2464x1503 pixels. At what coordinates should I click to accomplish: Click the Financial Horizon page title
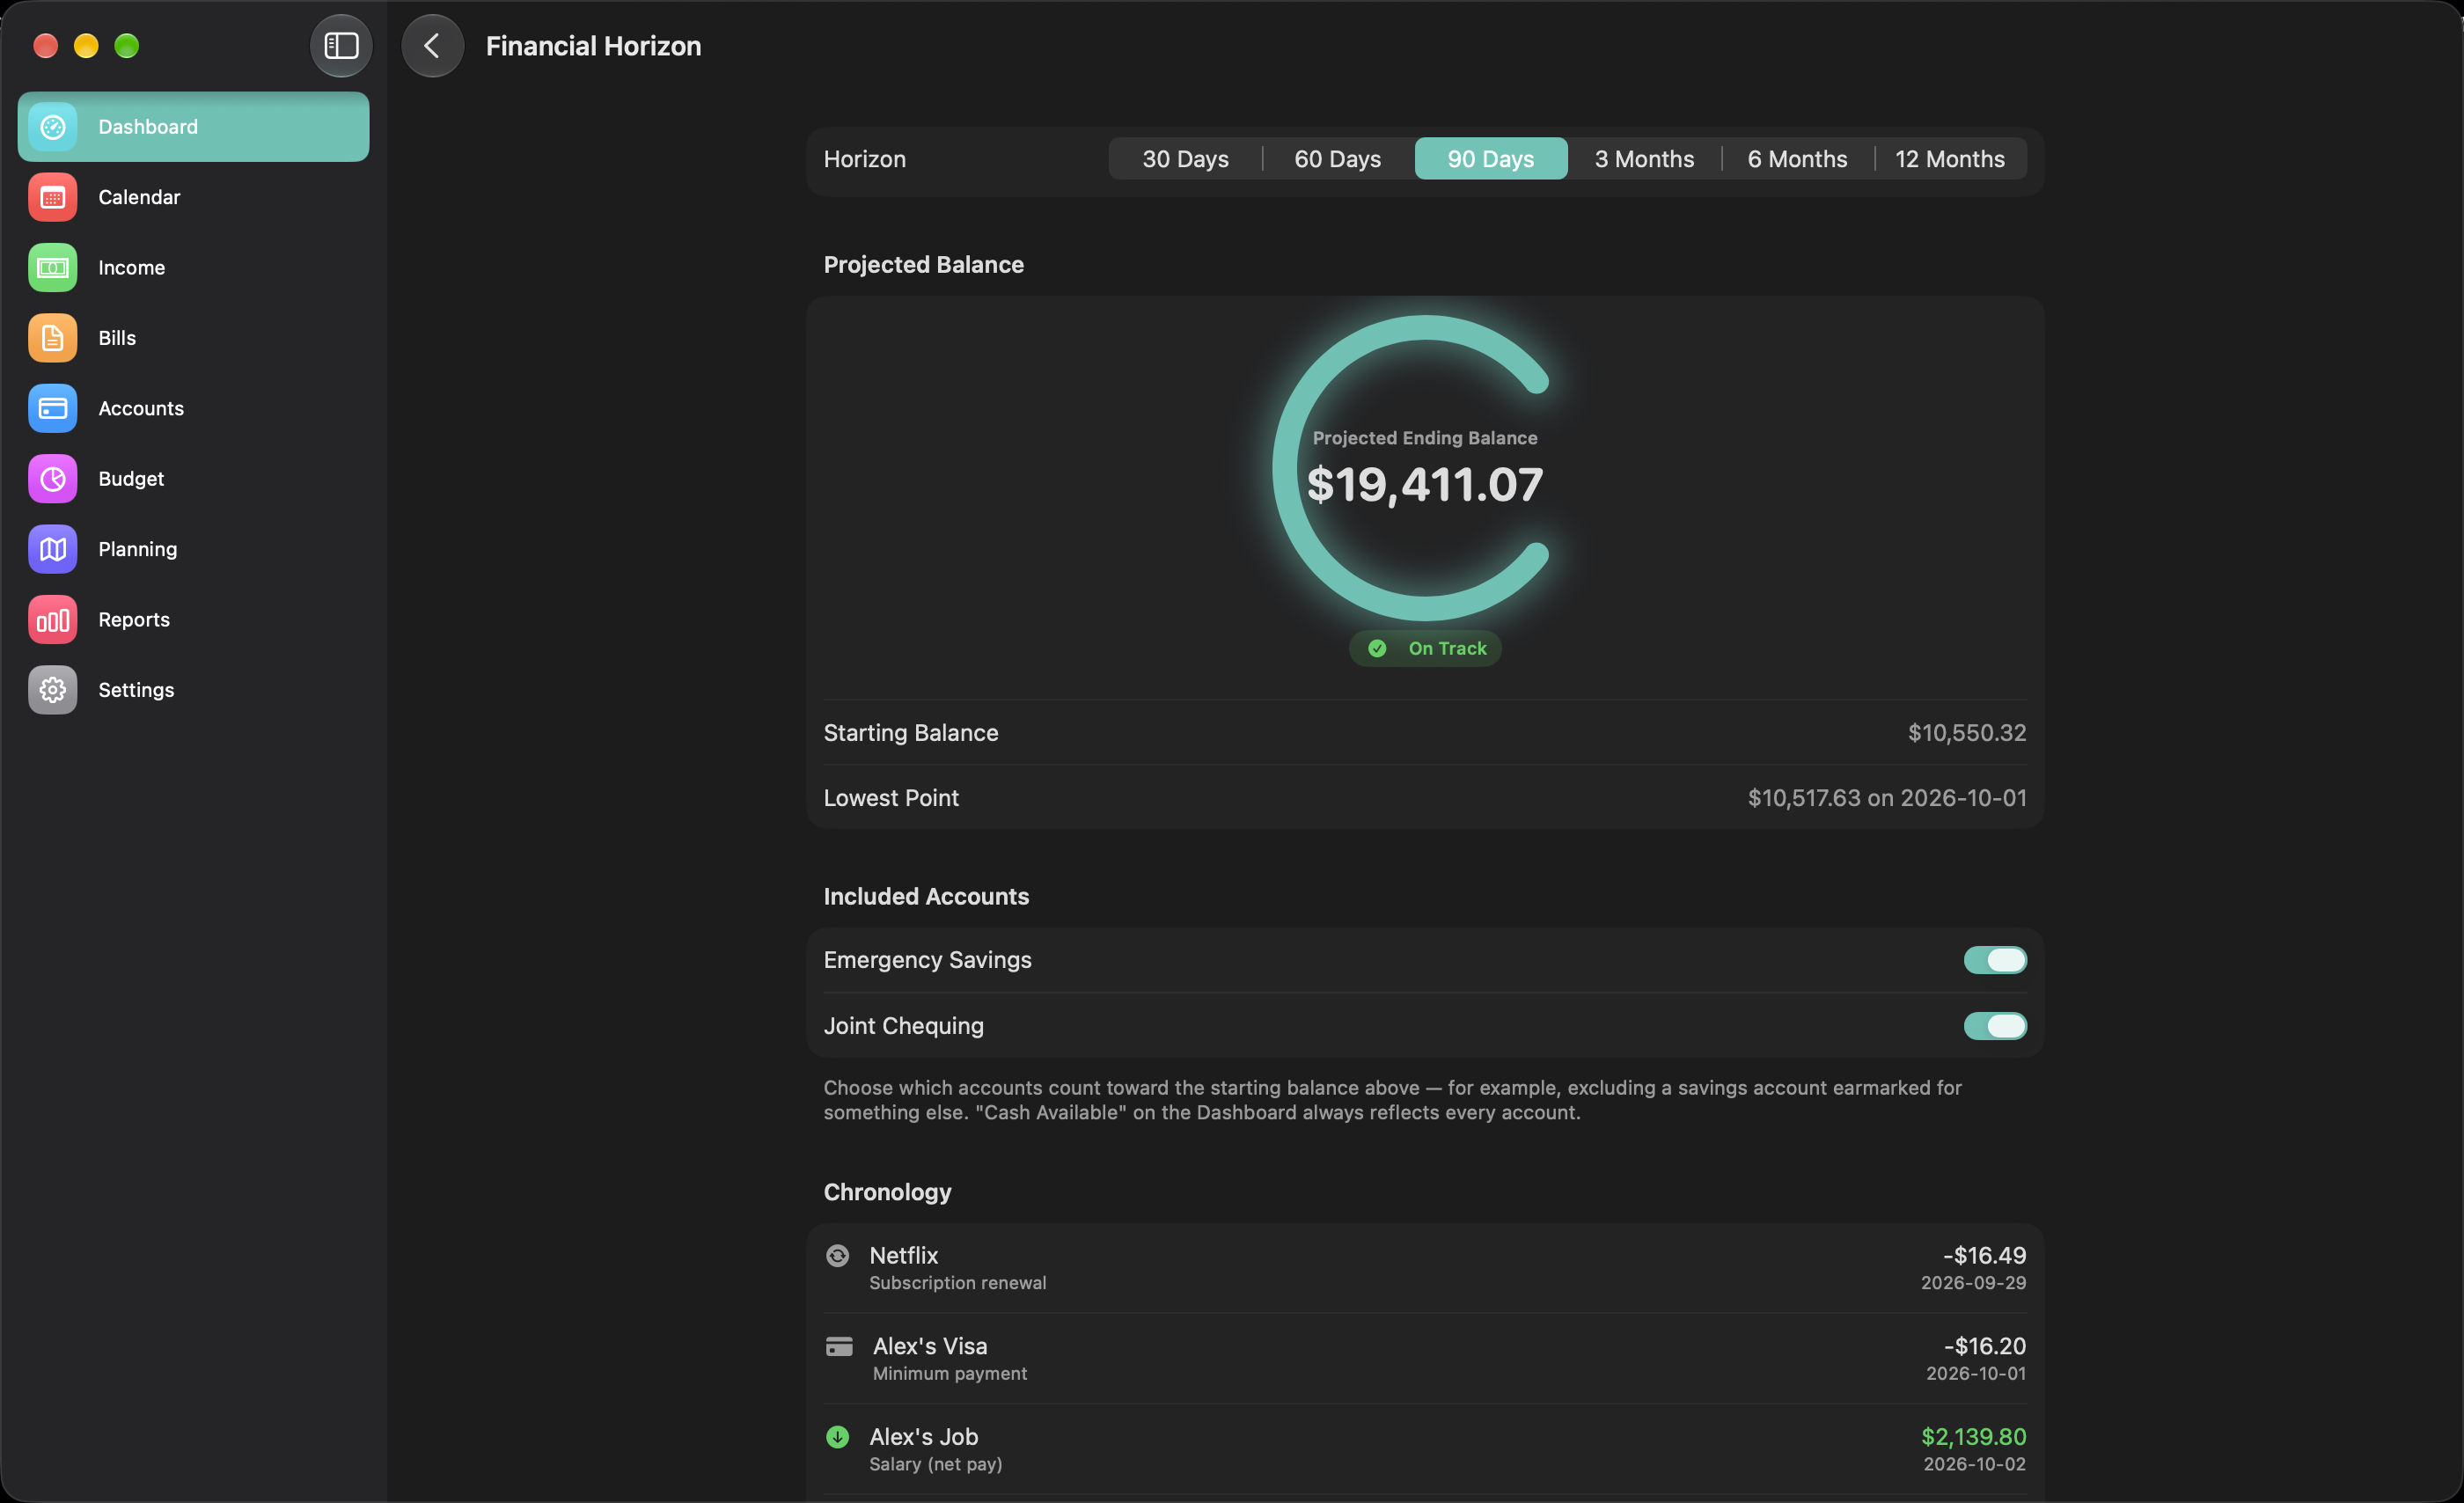pos(593,46)
